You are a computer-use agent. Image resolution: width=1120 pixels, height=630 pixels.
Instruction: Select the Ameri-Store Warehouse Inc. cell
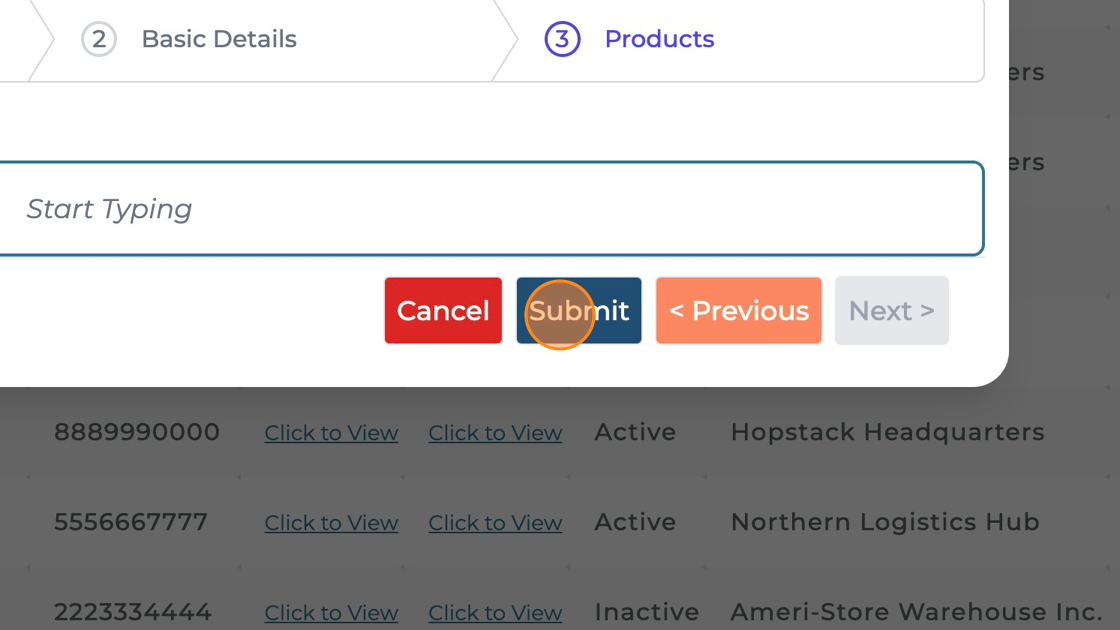coord(916,611)
